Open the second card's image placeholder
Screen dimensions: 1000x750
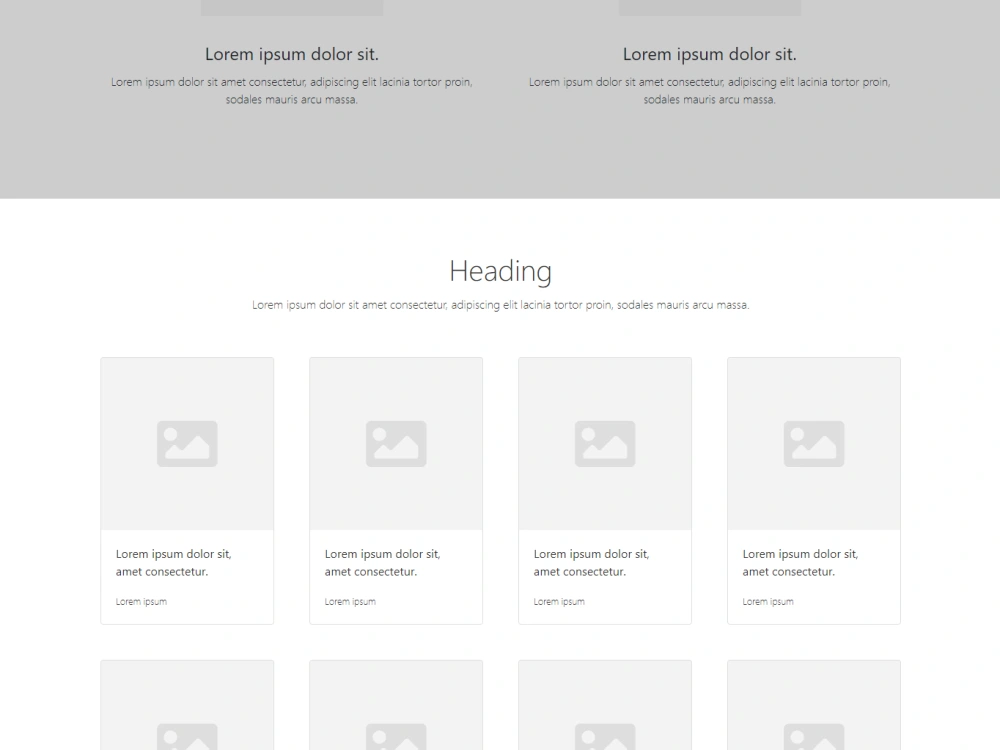tap(396, 443)
